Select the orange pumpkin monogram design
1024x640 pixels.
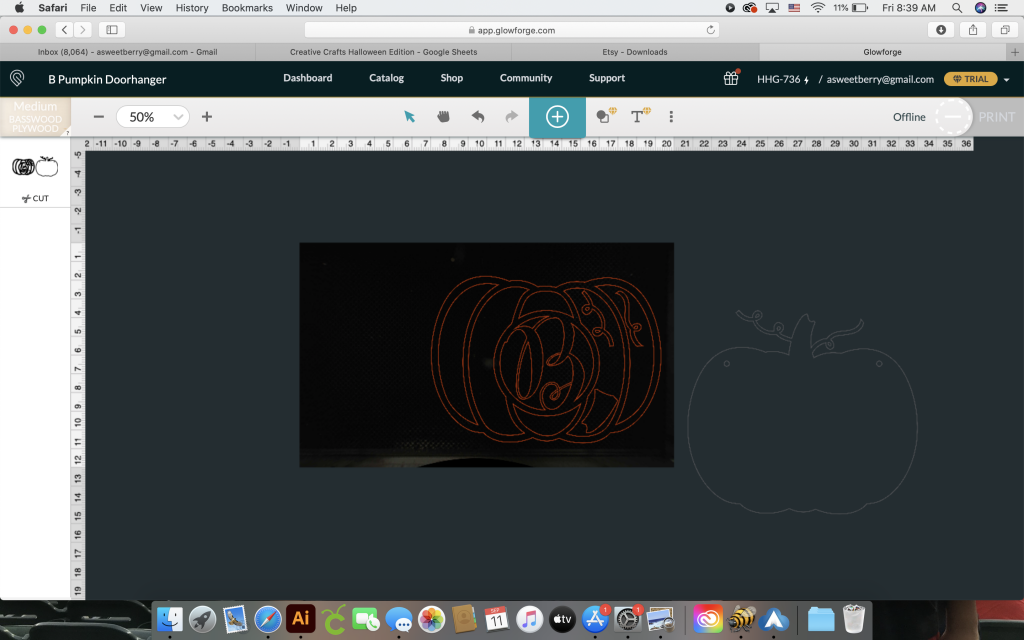(x=546, y=358)
